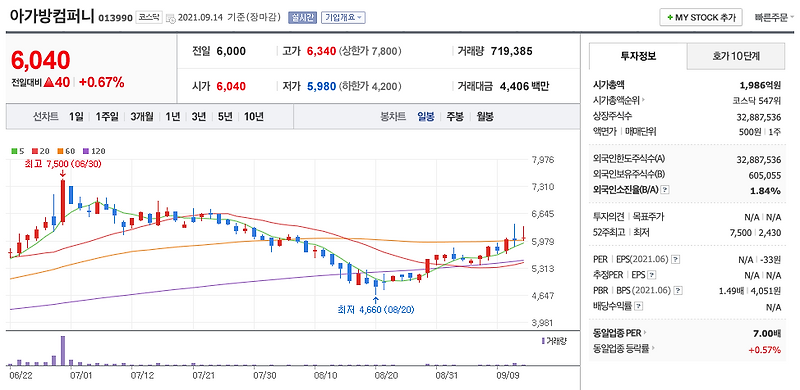Viewport: 800px width, 390px height.
Task: Click the current price 6,040
Action: pos(40,61)
